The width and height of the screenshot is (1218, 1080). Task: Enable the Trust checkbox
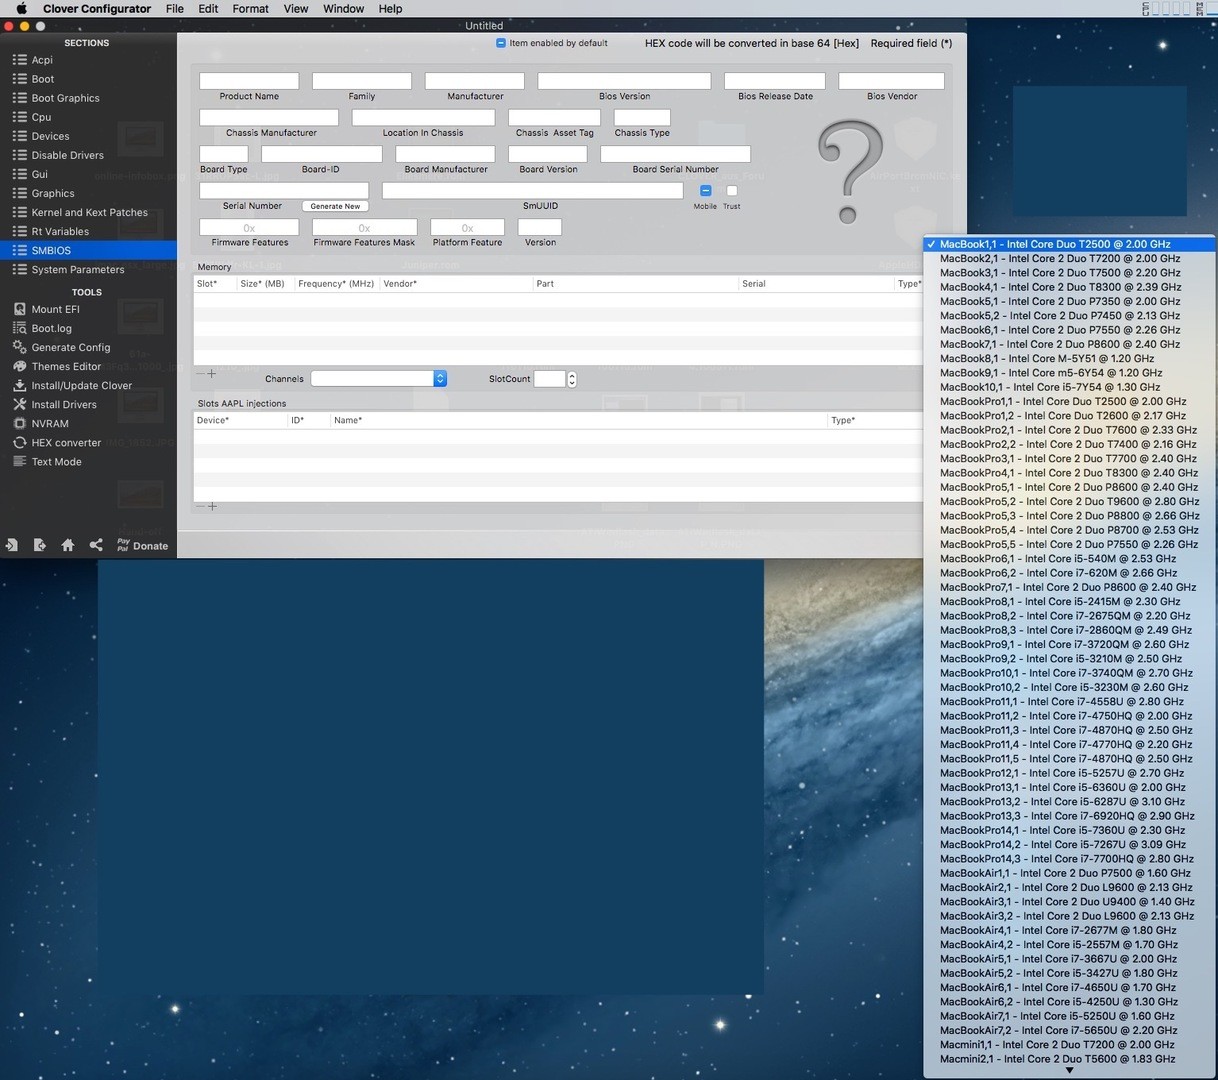[x=732, y=190]
